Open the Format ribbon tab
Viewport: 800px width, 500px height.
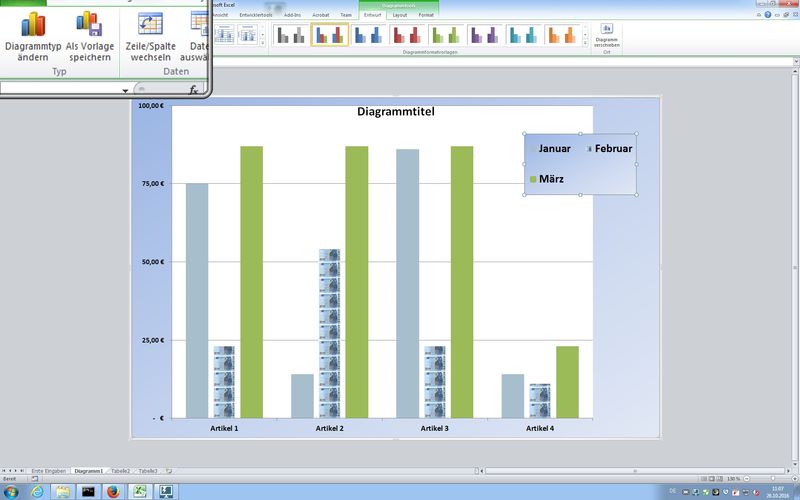click(426, 15)
